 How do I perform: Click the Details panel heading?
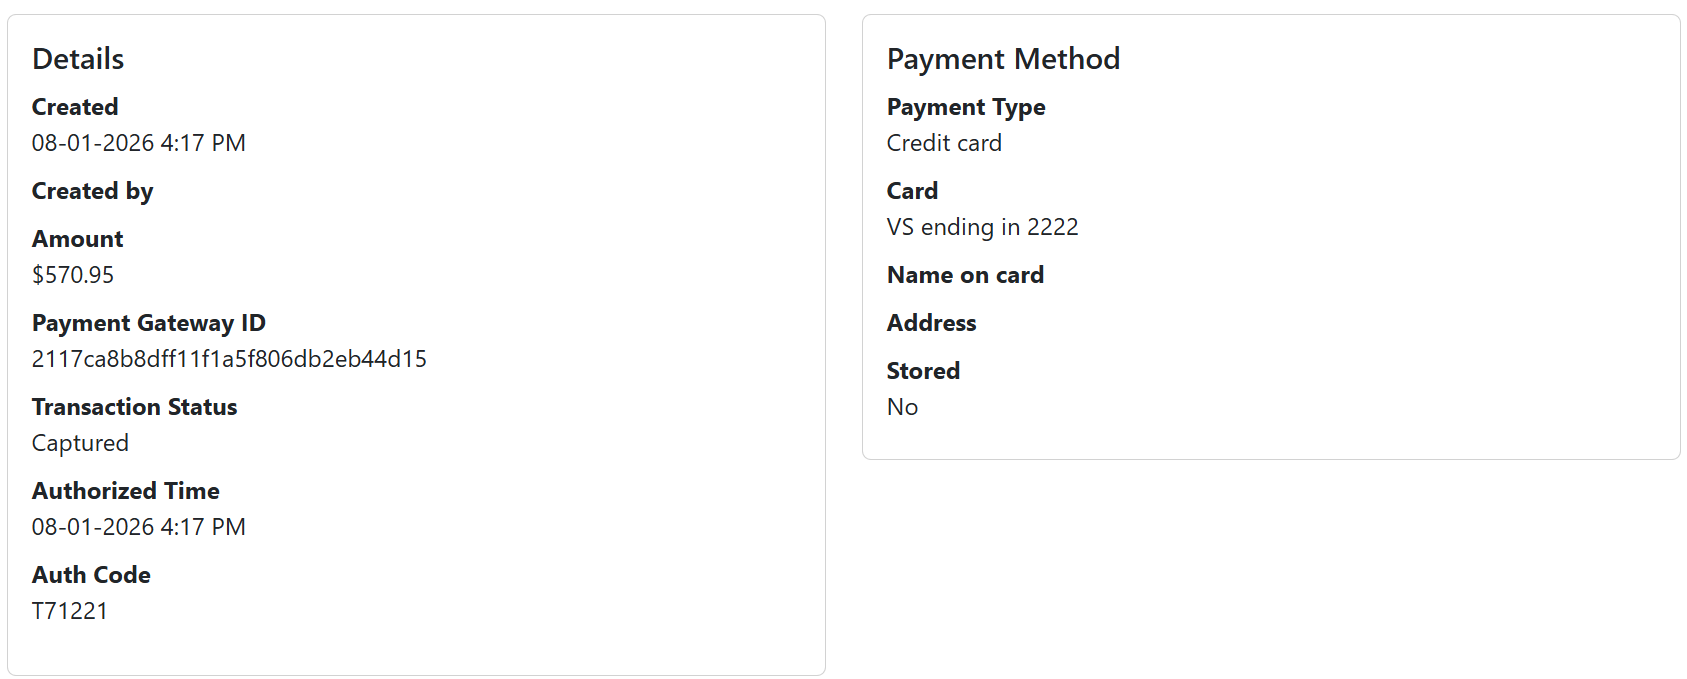click(x=78, y=59)
